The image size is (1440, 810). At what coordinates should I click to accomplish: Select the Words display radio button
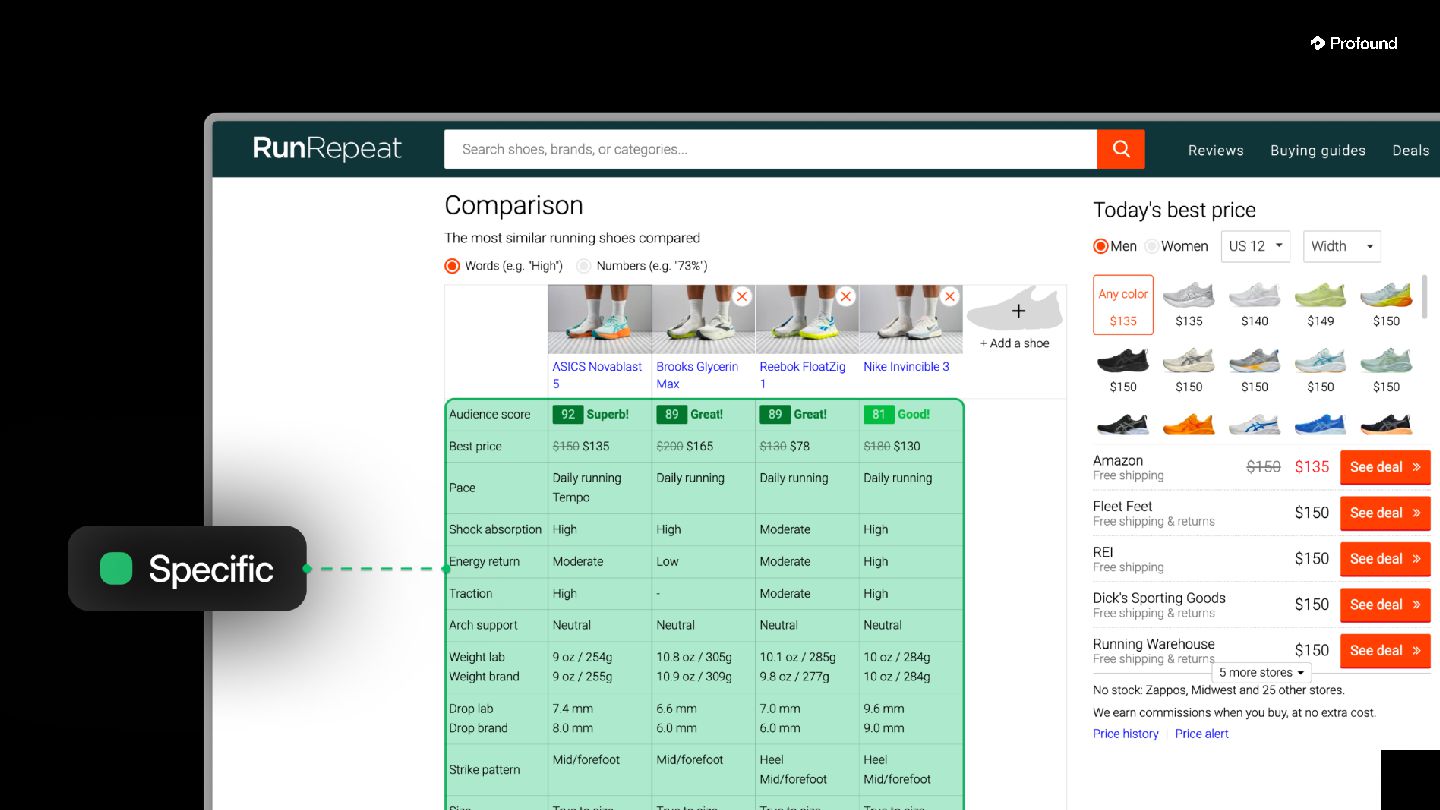click(452, 266)
